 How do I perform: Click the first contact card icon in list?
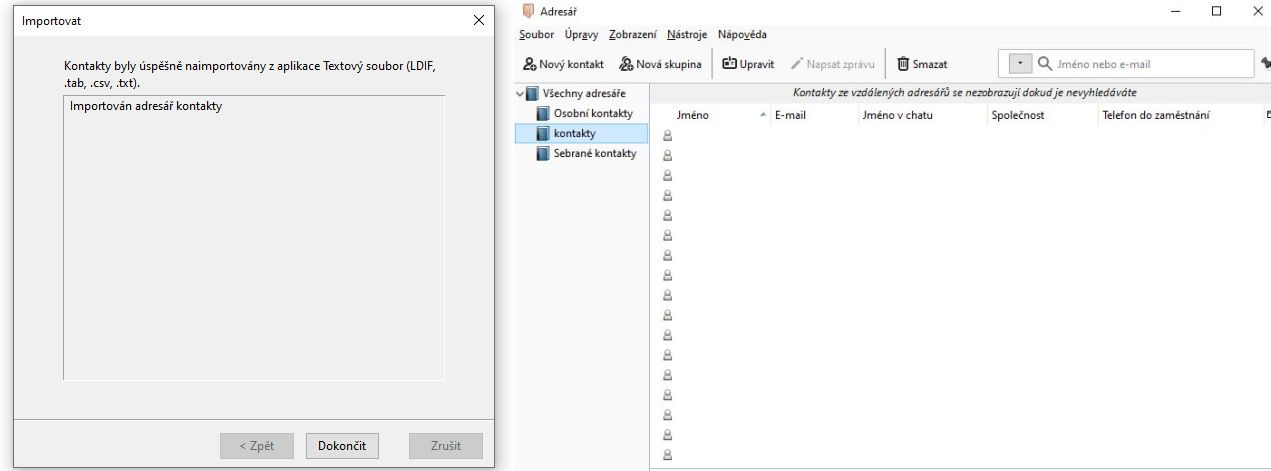pos(667,135)
